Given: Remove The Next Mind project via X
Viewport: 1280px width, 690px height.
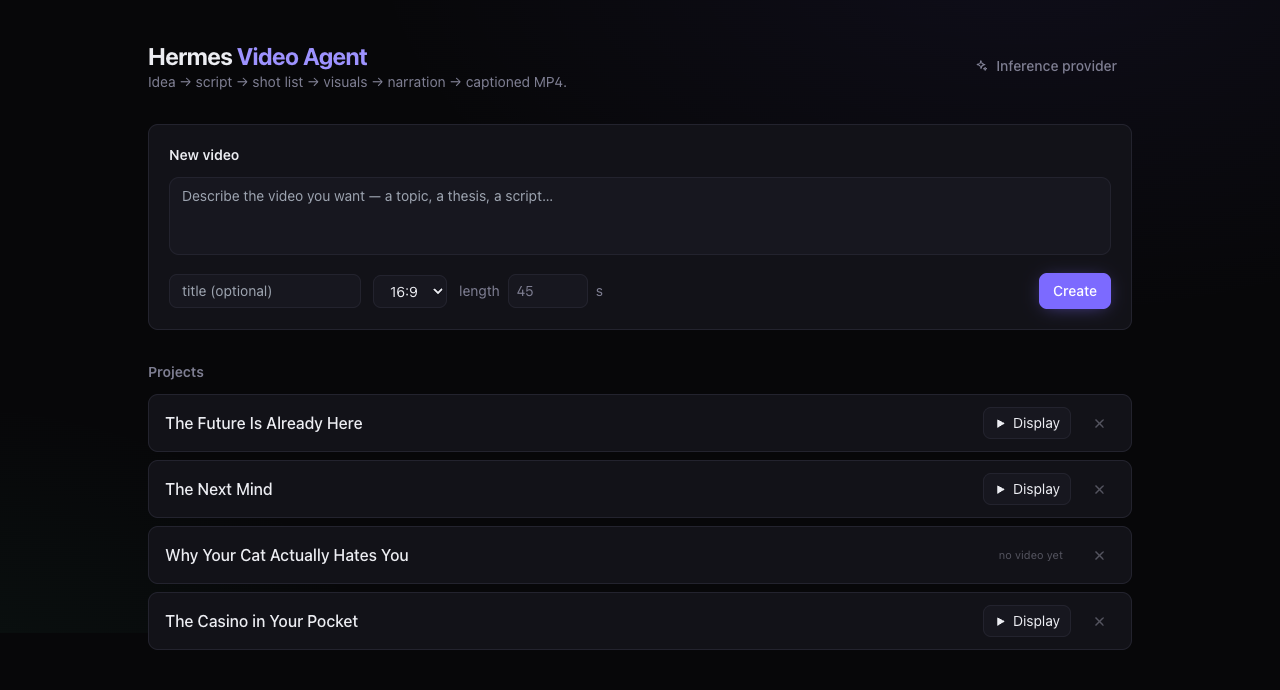Looking at the screenshot, I should [1099, 489].
